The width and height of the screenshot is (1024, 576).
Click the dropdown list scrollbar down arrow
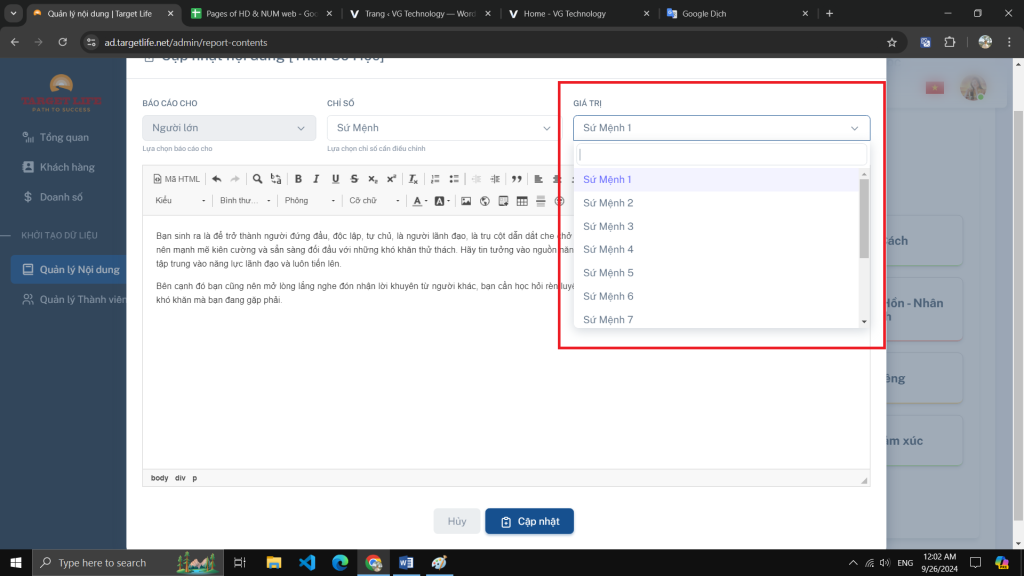[x=864, y=321]
